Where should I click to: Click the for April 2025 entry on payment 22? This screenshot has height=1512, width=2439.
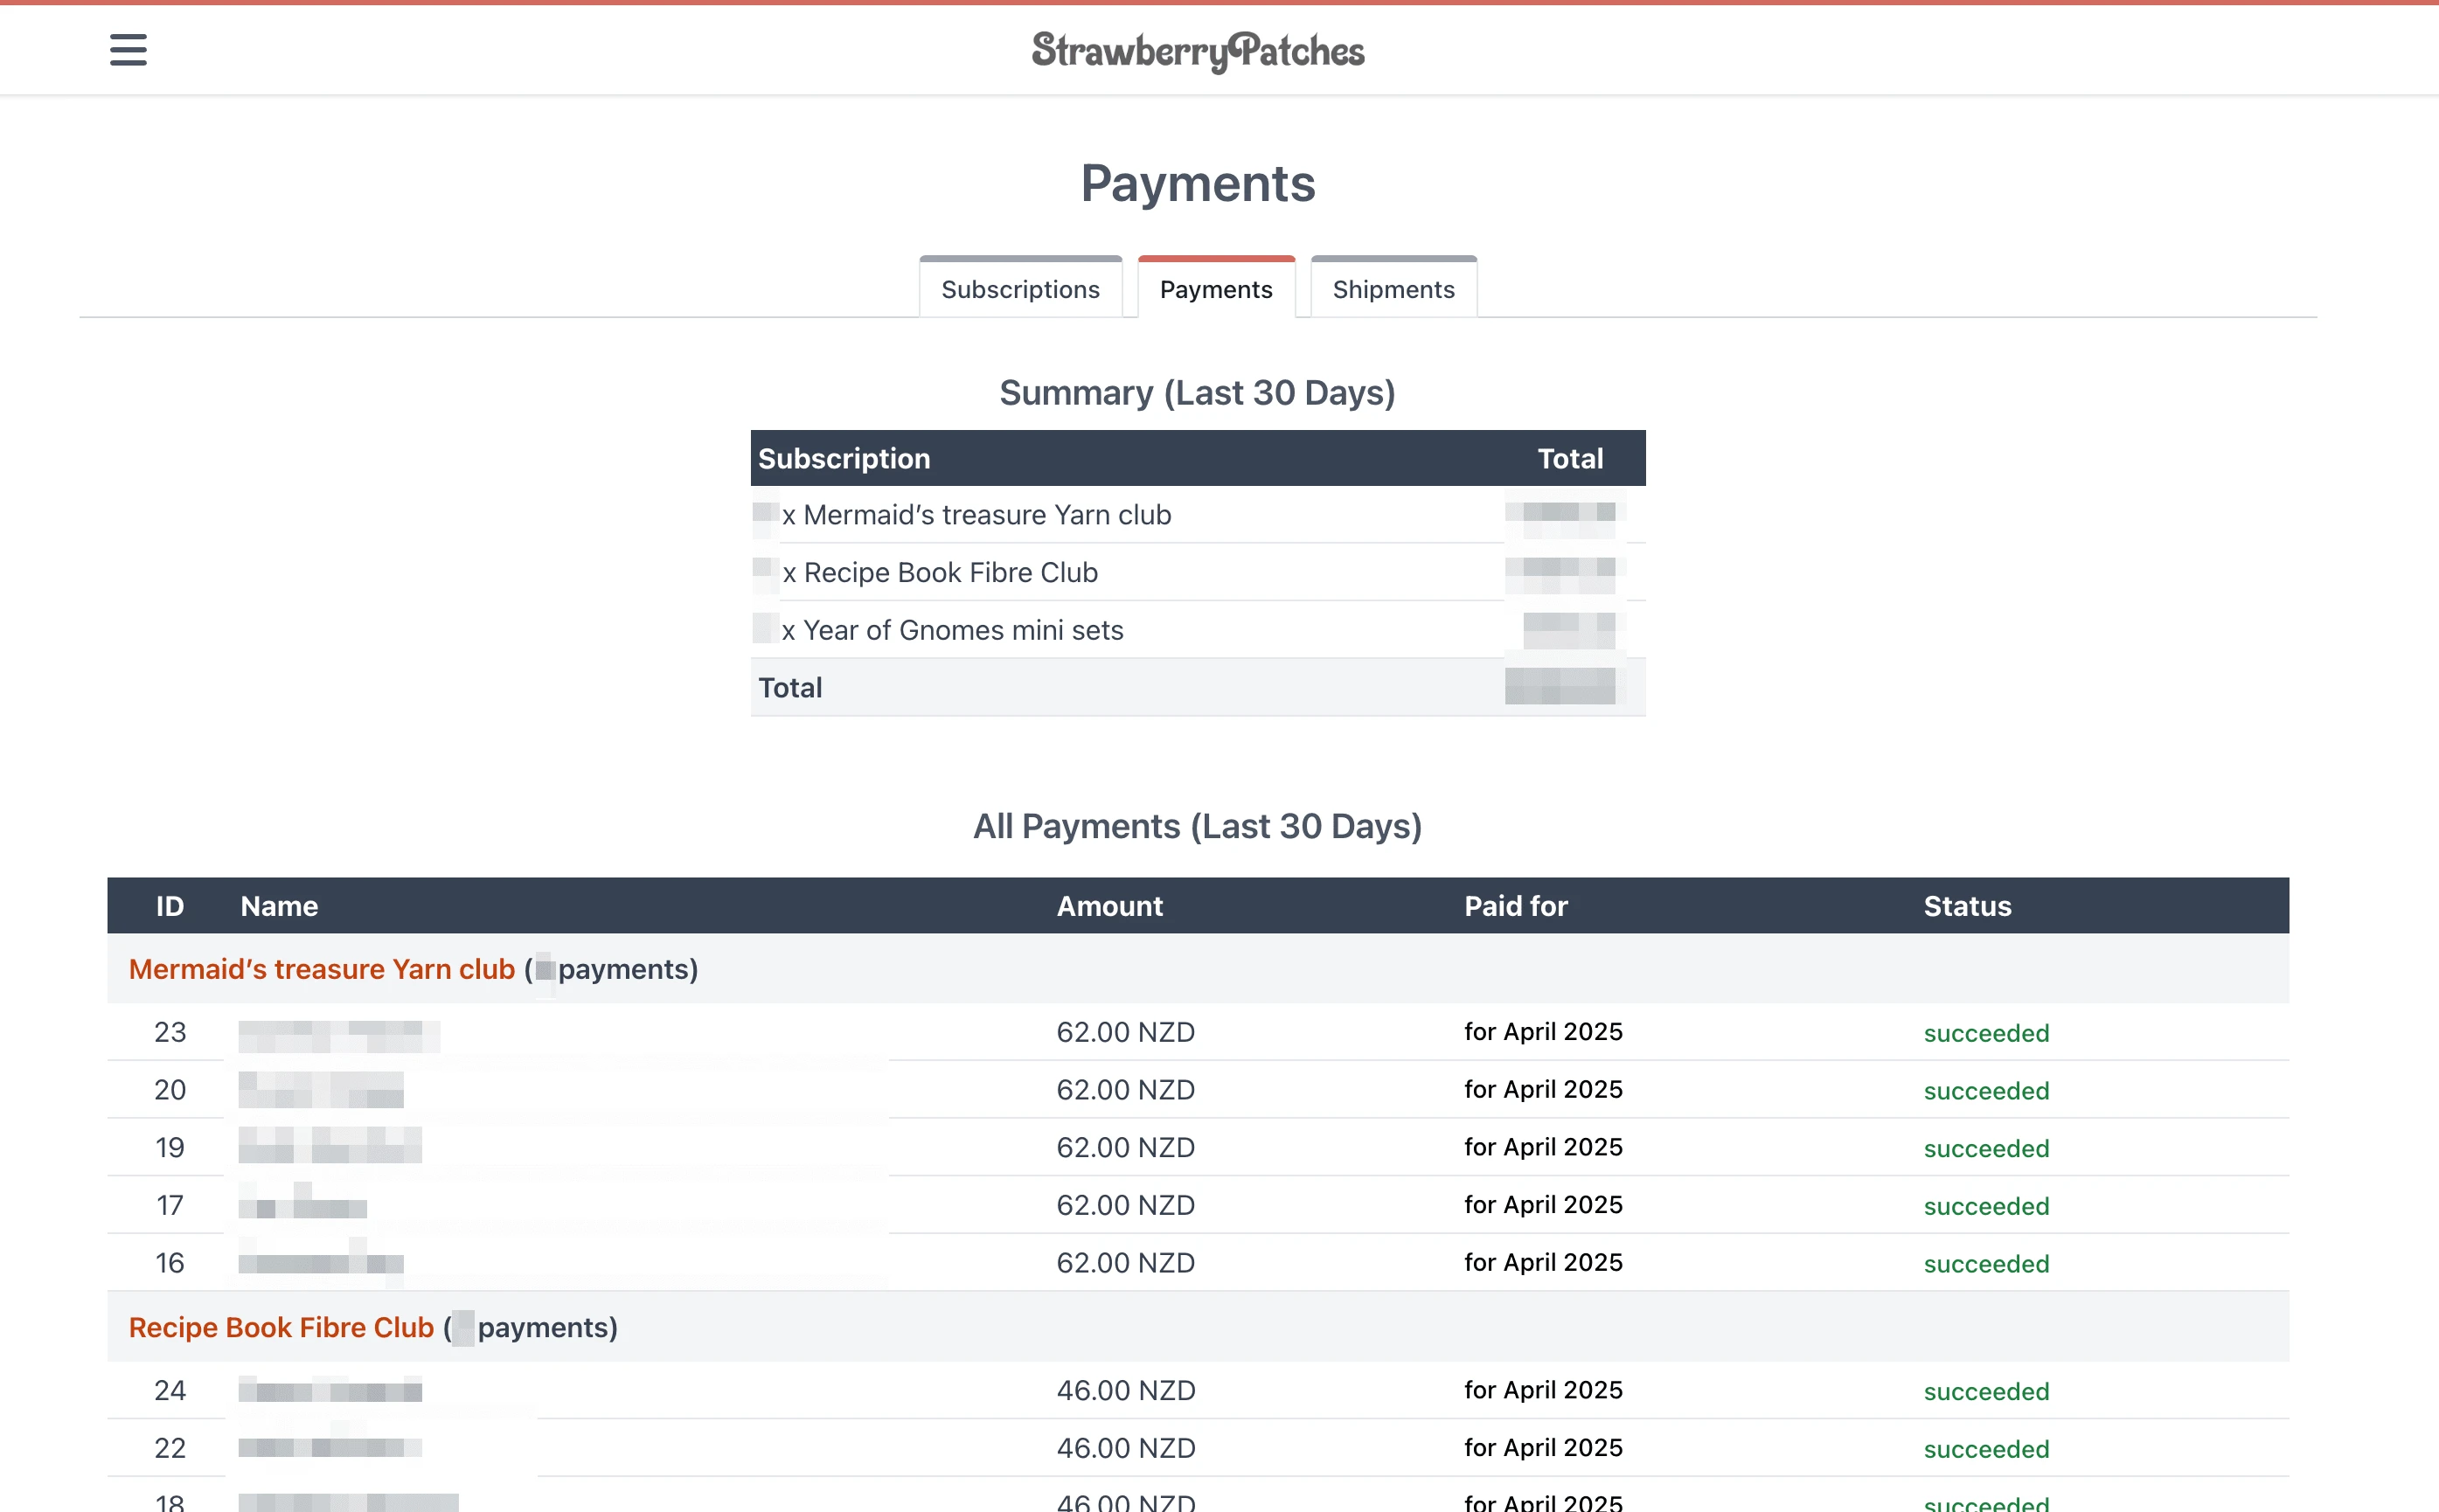click(1543, 1447)
